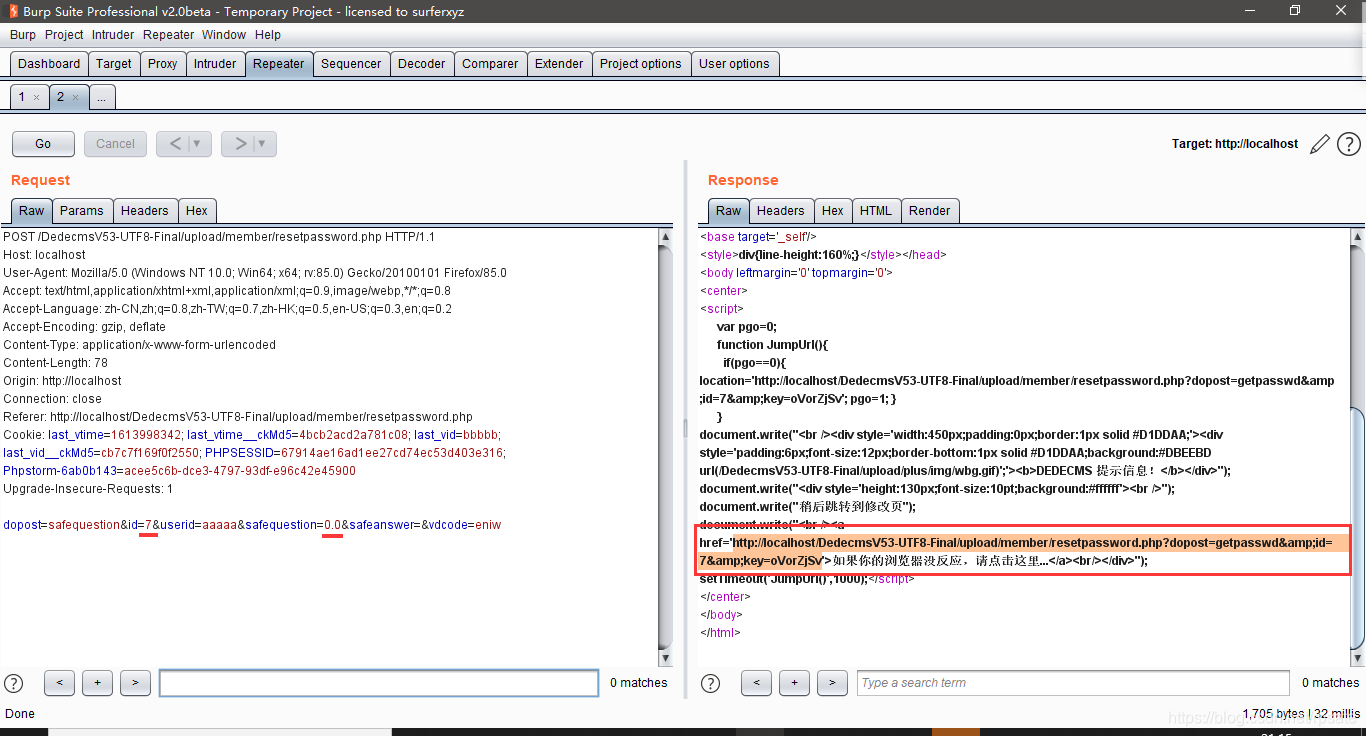Select Request Headers view tab
This screenshot has height=736, width=1366.
145,211
